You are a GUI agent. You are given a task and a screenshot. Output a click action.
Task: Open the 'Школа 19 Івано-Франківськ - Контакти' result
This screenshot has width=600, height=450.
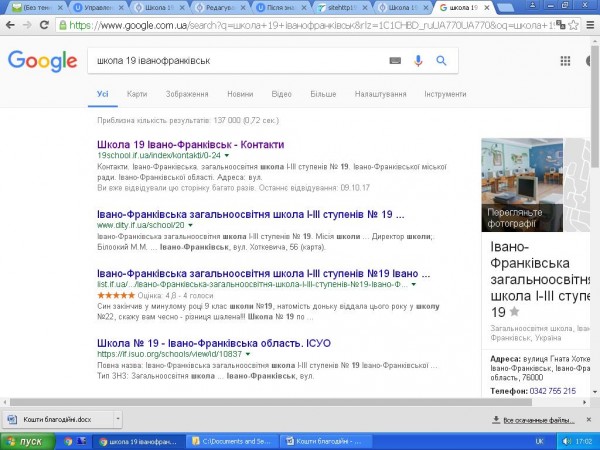191,145
